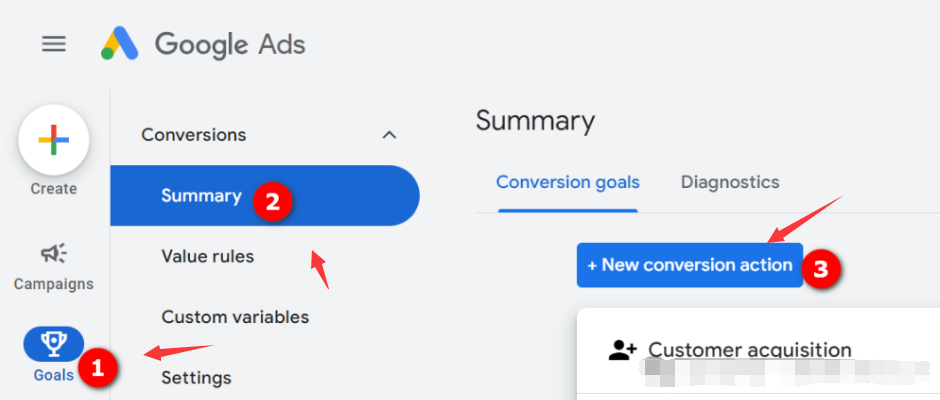Viewport: 940px width, 400px height.
Task: Select Summary in the Conversions menu
Action: point(265,196)
